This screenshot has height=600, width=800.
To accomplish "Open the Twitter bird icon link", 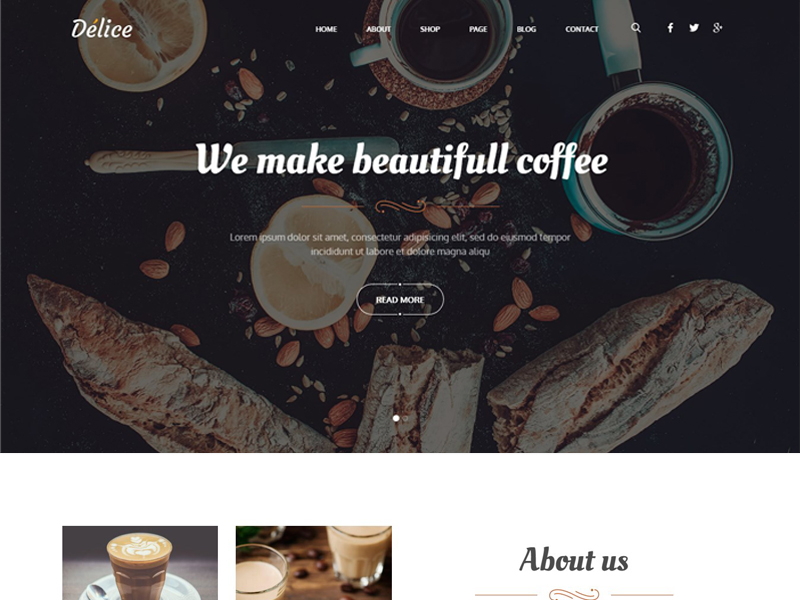I will pos(694,28).
